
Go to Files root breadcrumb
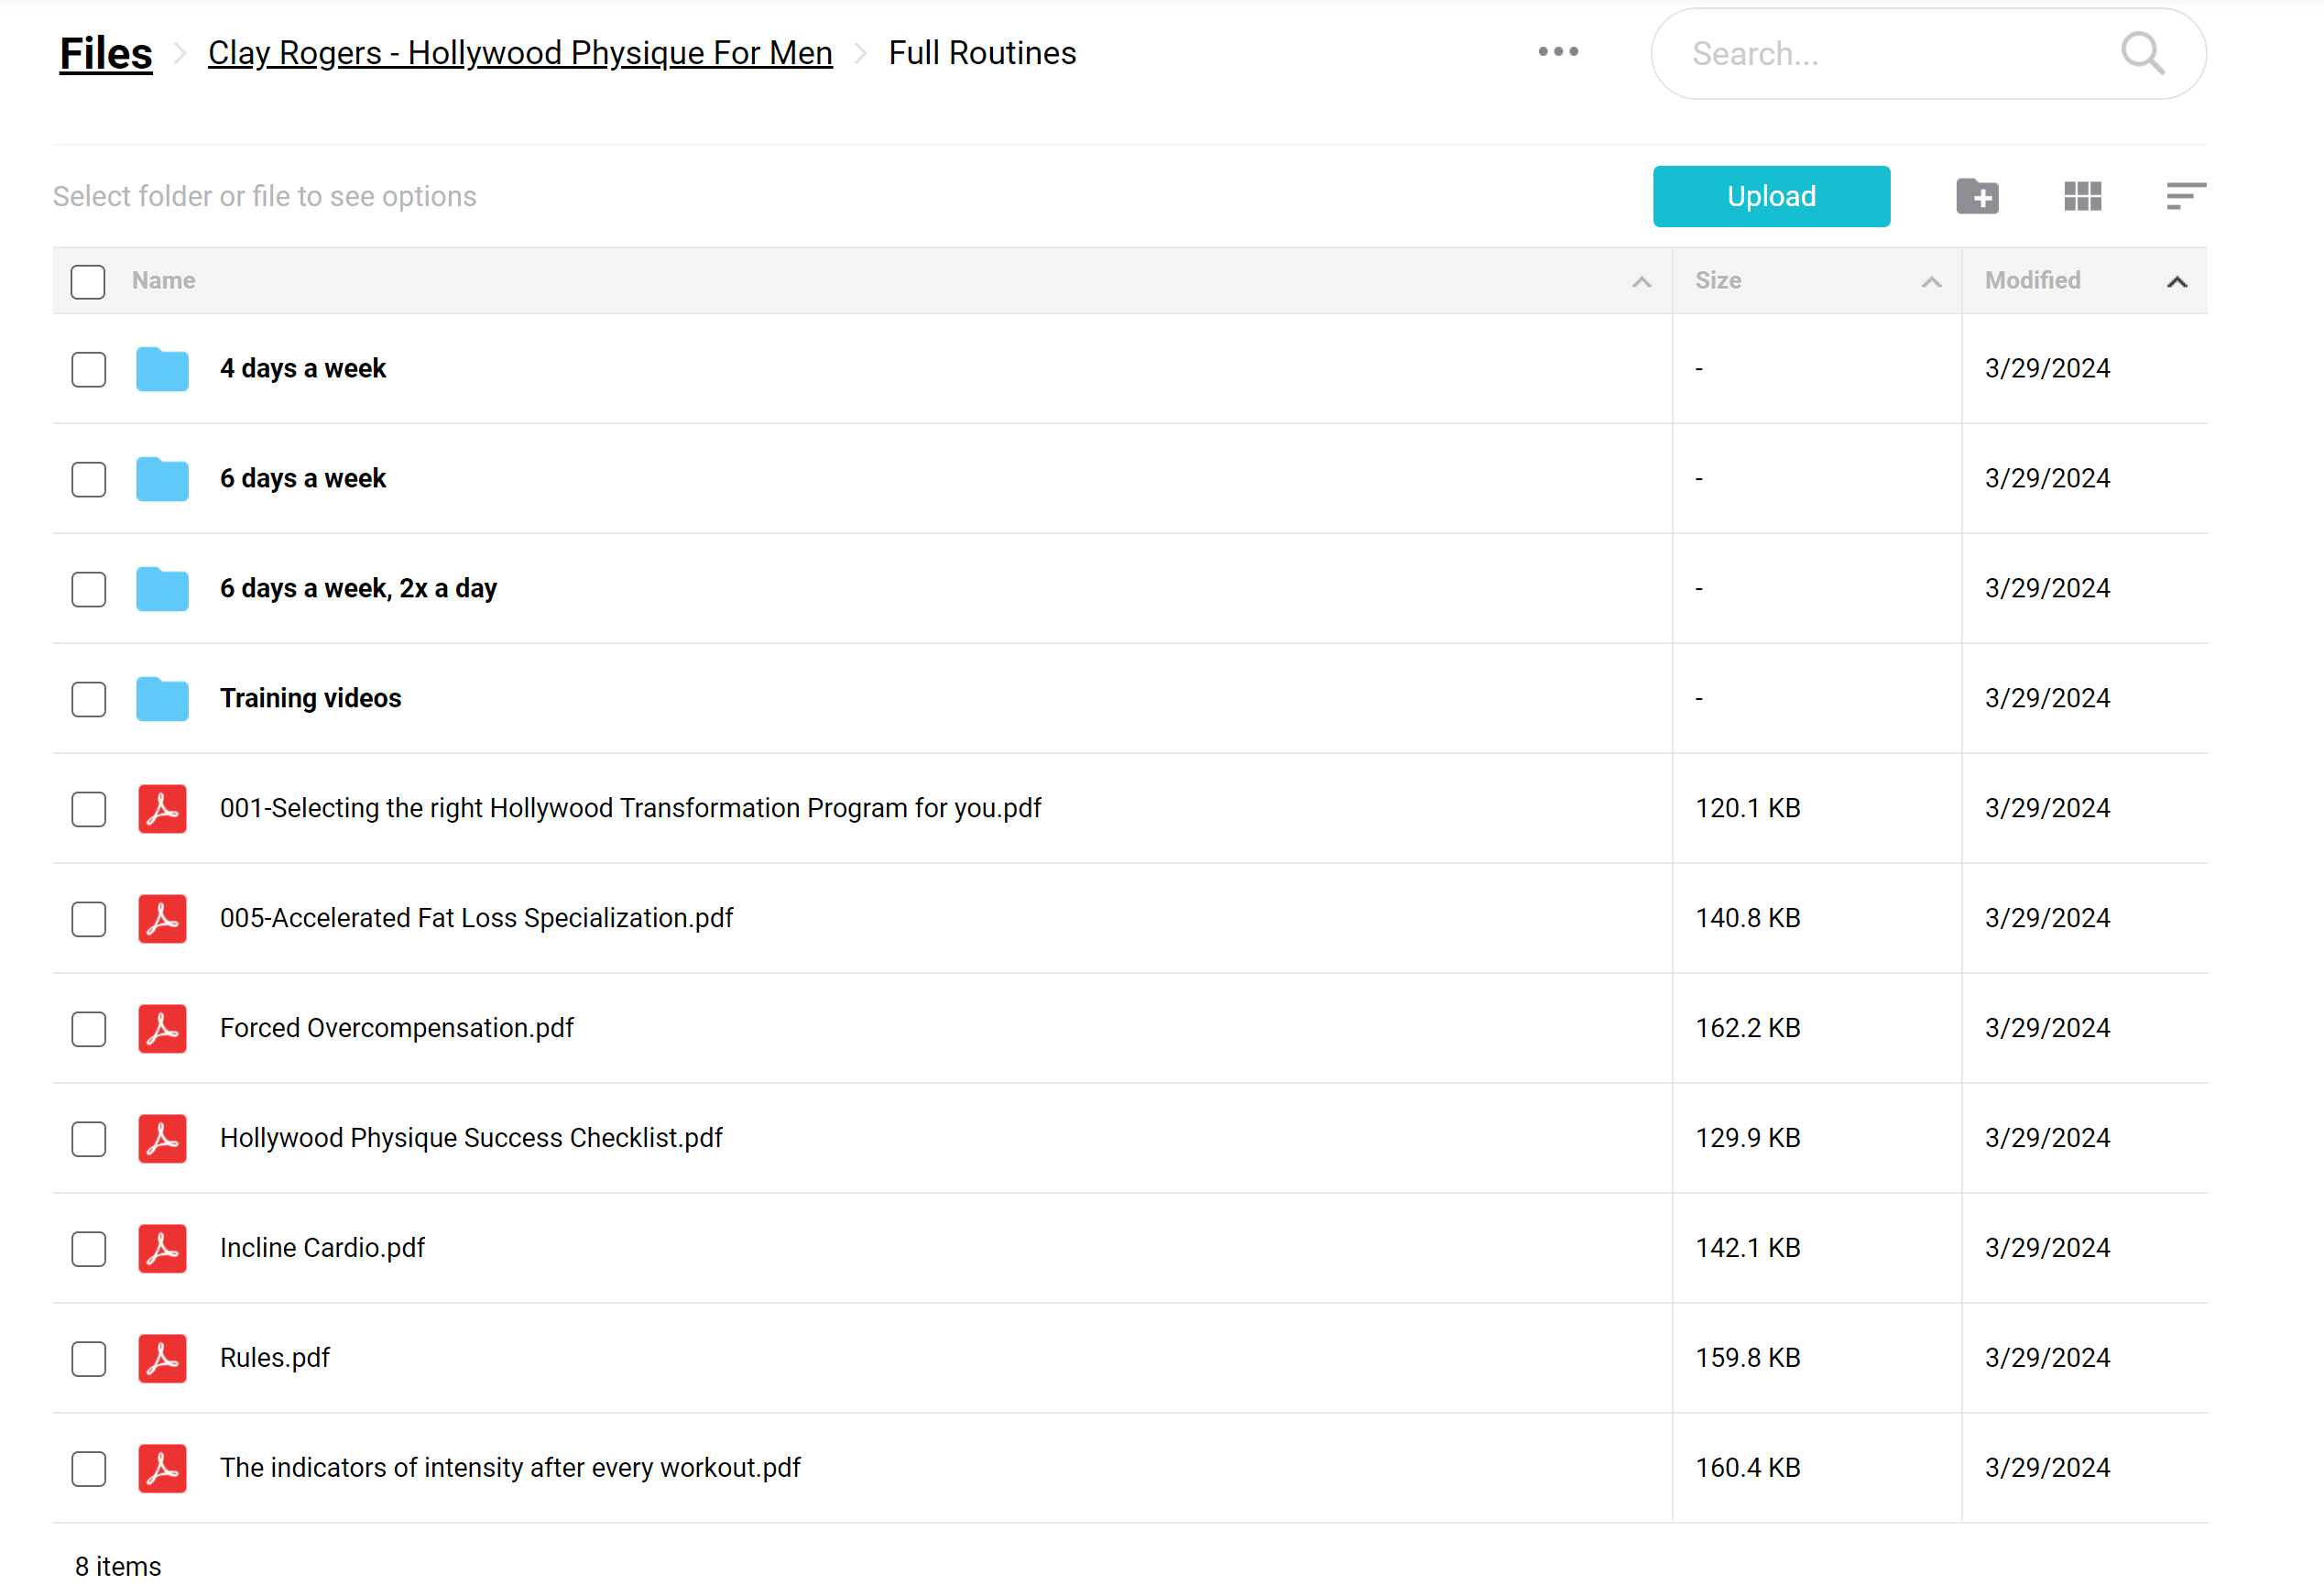pos(106,53)
